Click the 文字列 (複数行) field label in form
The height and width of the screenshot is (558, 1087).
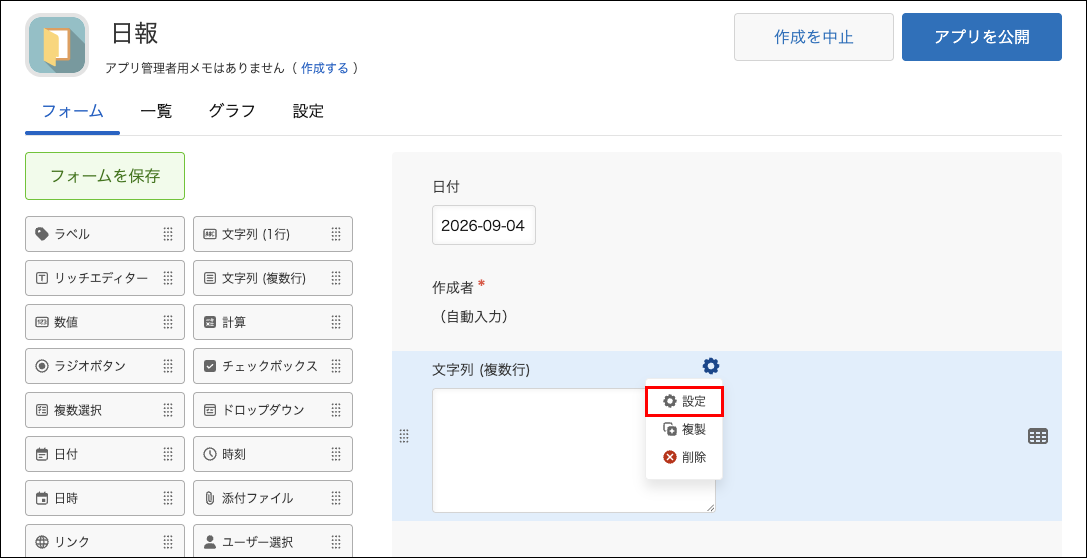click(481, 371)
